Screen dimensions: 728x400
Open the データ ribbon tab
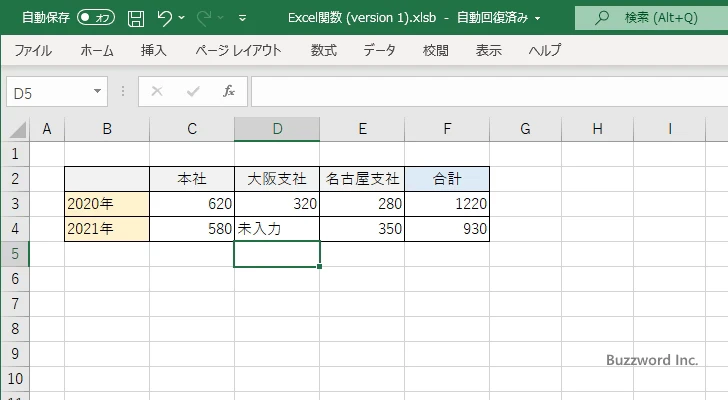(x=379, y=50)
